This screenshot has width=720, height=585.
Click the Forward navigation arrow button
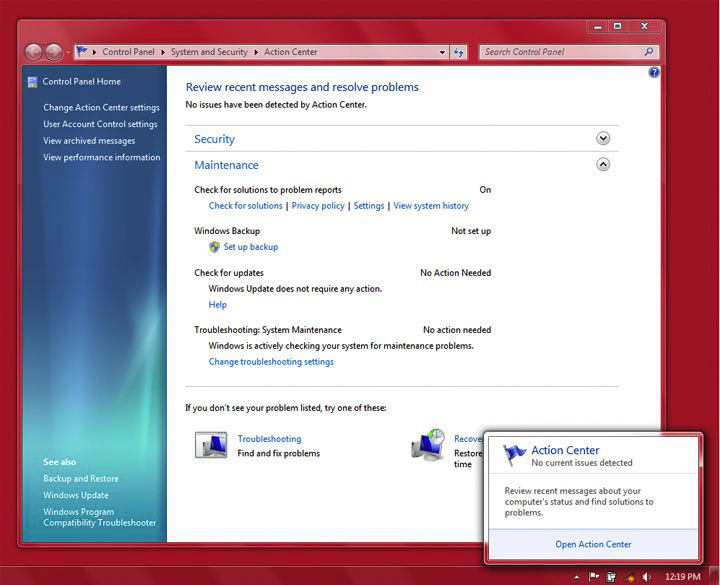[54, 52]
